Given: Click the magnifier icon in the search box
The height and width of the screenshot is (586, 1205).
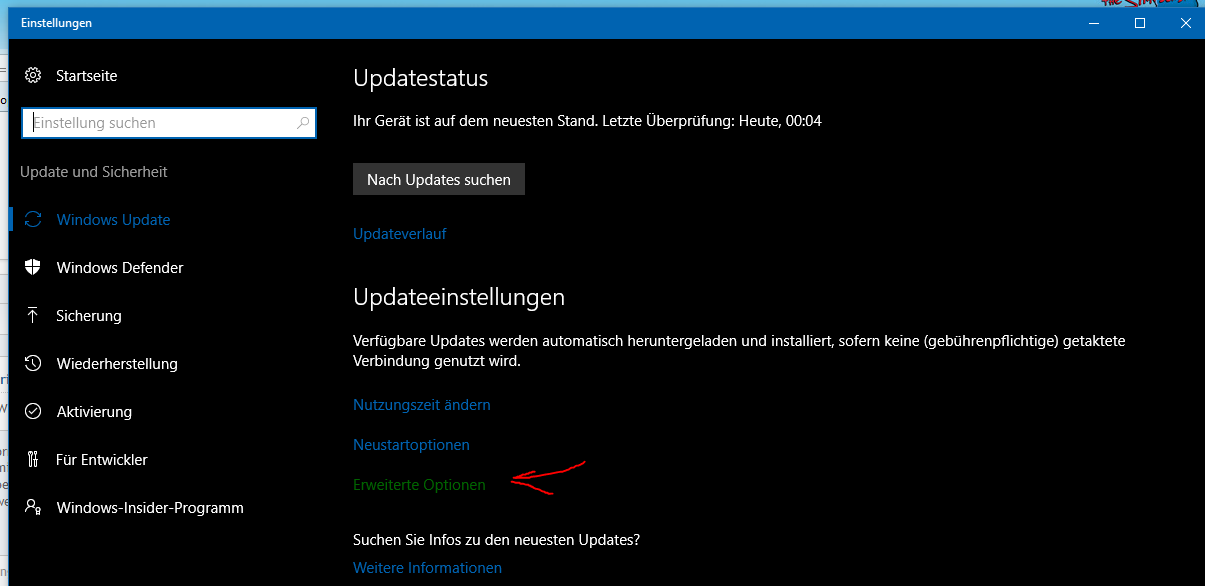Looking at the screenshot, I should click(303, 123).
